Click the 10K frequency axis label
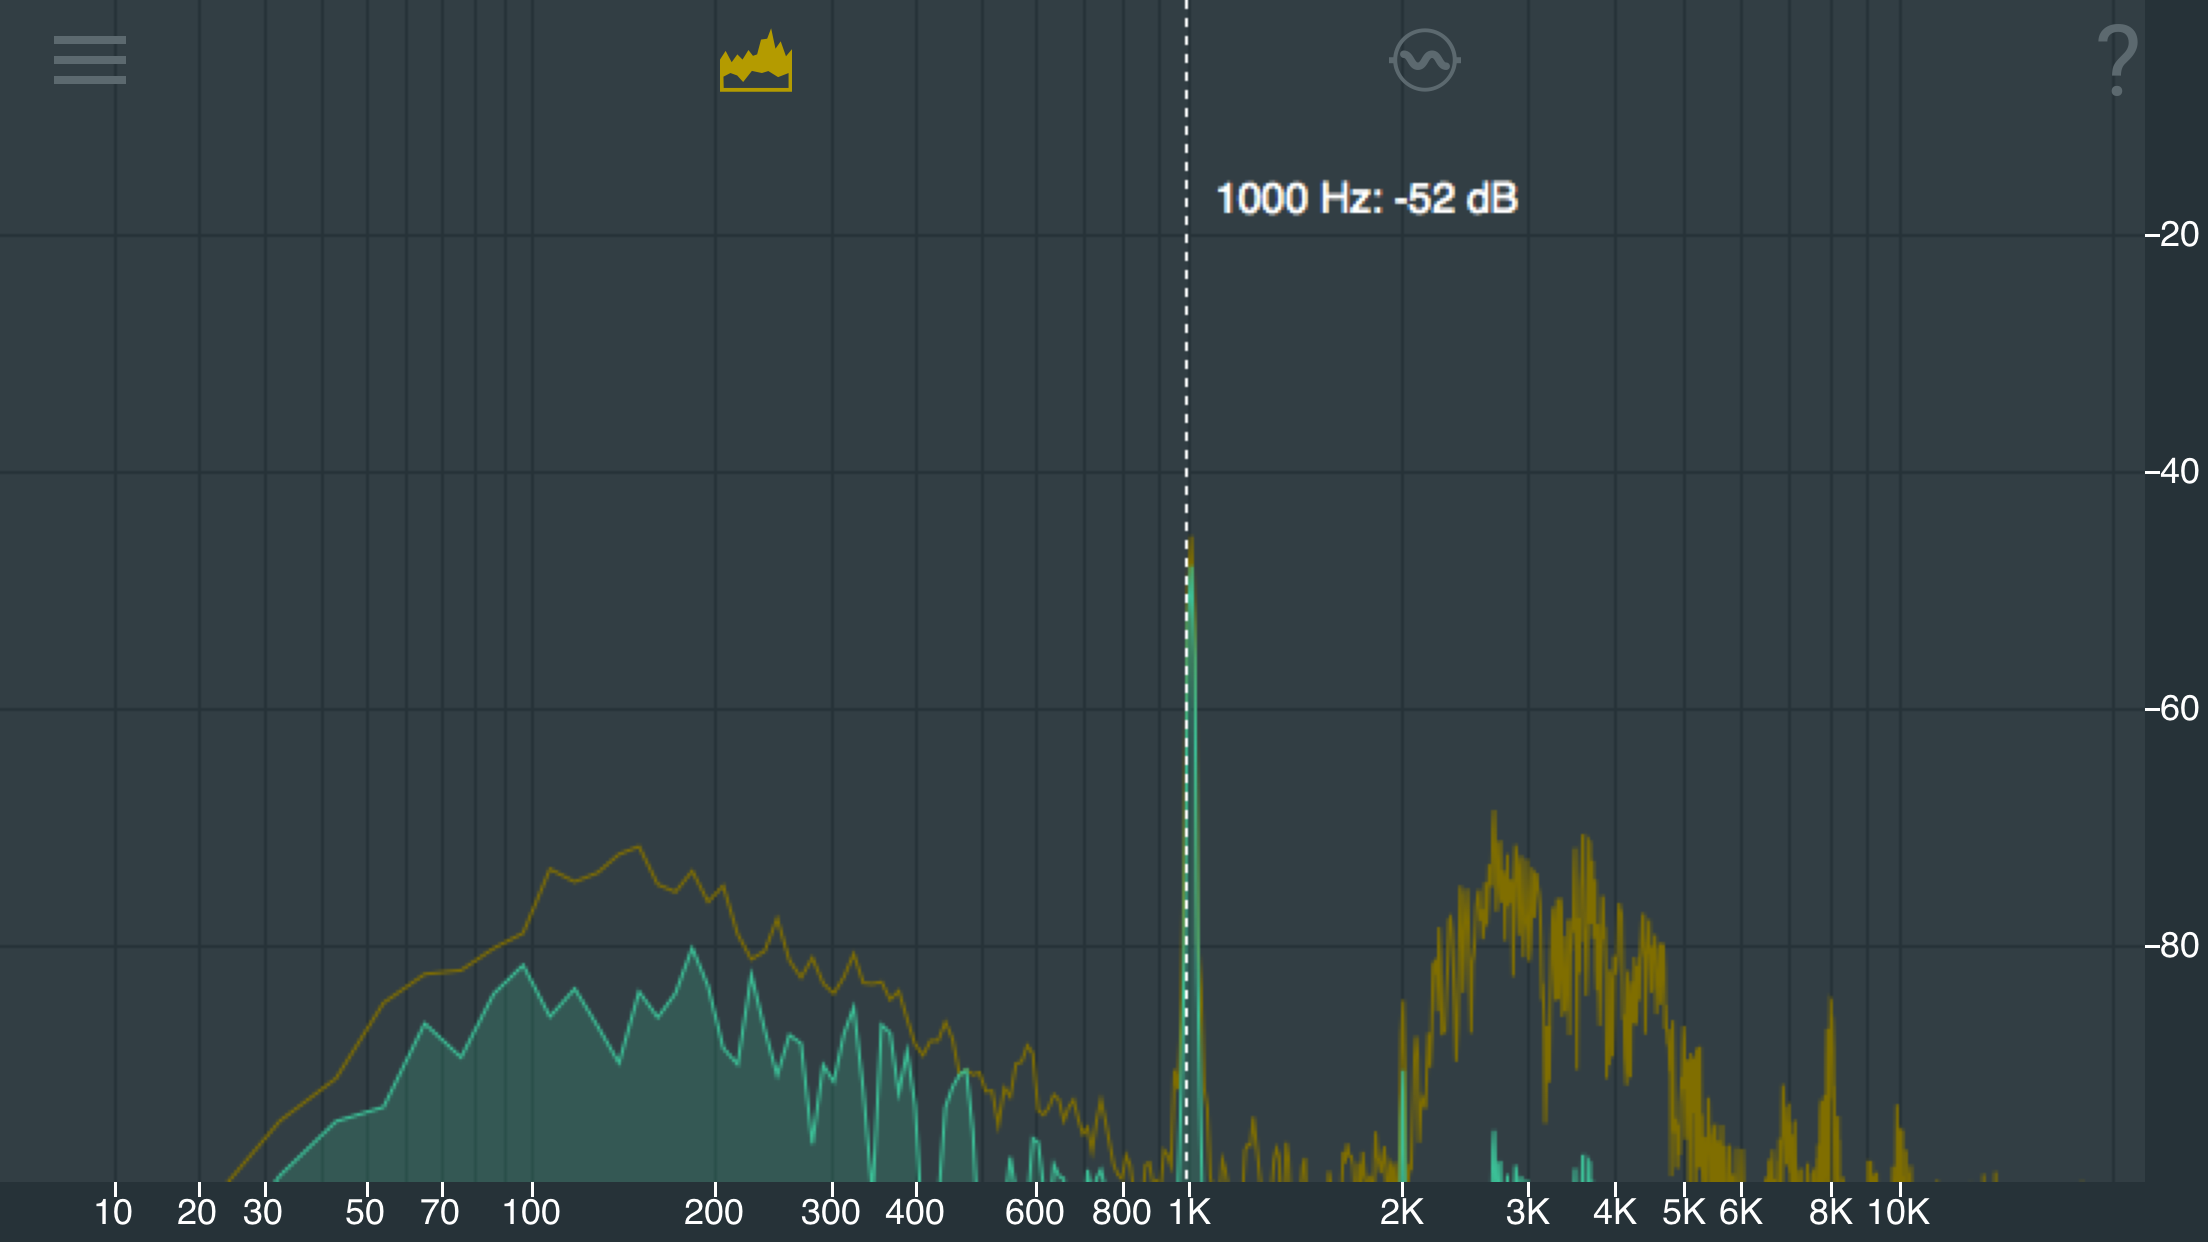Viewport: 2208px width, 1242px height. [x=1898, y=1212]
